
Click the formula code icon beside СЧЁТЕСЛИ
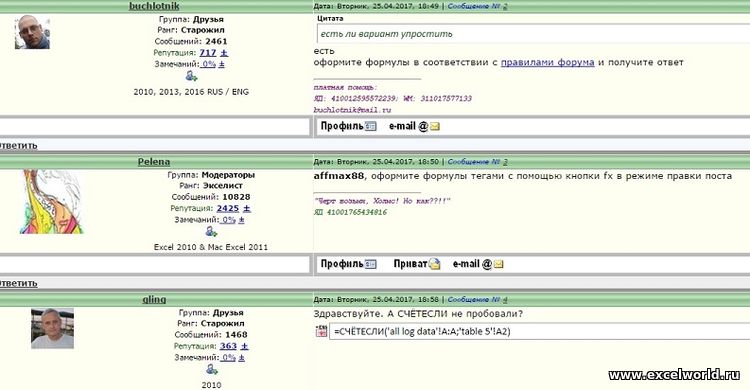pos(321,331)
